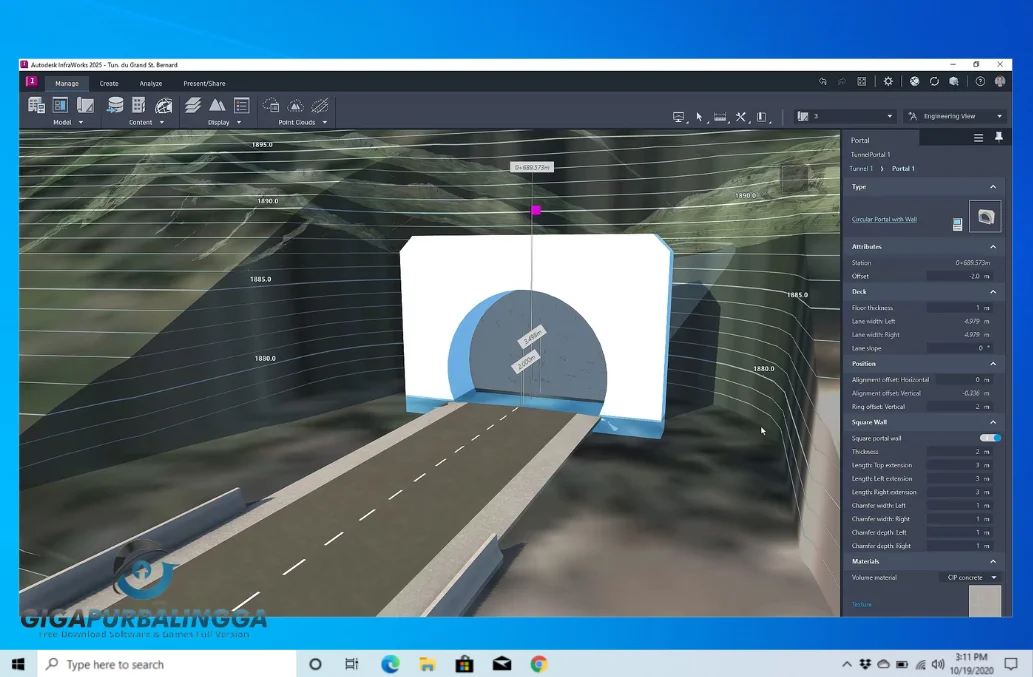Select the Circular Portal thumbnail preview
The height and width of the screenshot is (677, 1033).
coord(986,216)
